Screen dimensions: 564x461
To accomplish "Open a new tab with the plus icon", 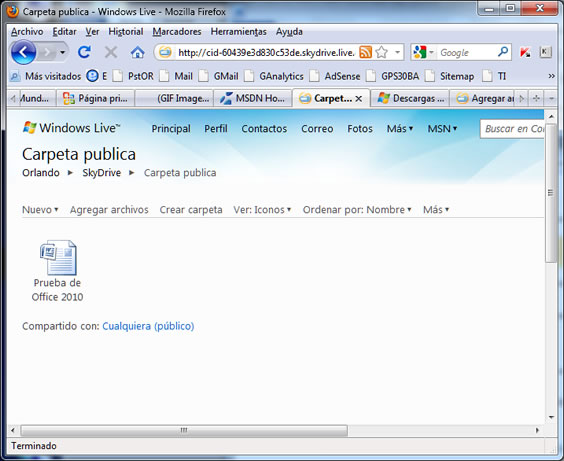I will (536, 98).
